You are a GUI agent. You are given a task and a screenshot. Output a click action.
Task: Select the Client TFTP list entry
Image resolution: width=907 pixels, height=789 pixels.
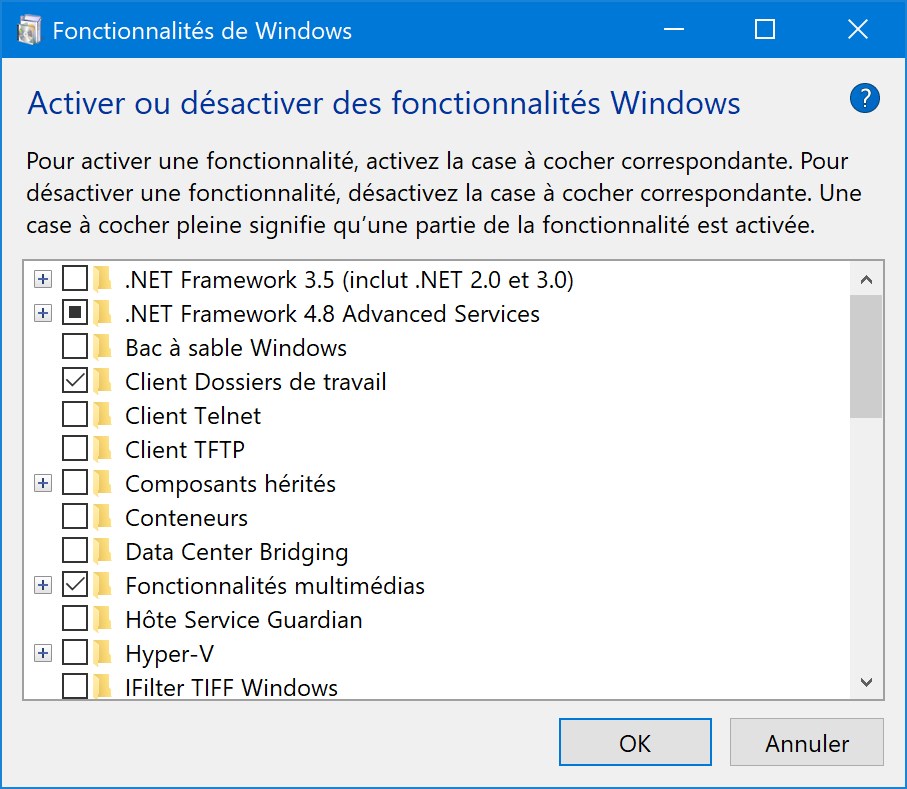point(185,449)
